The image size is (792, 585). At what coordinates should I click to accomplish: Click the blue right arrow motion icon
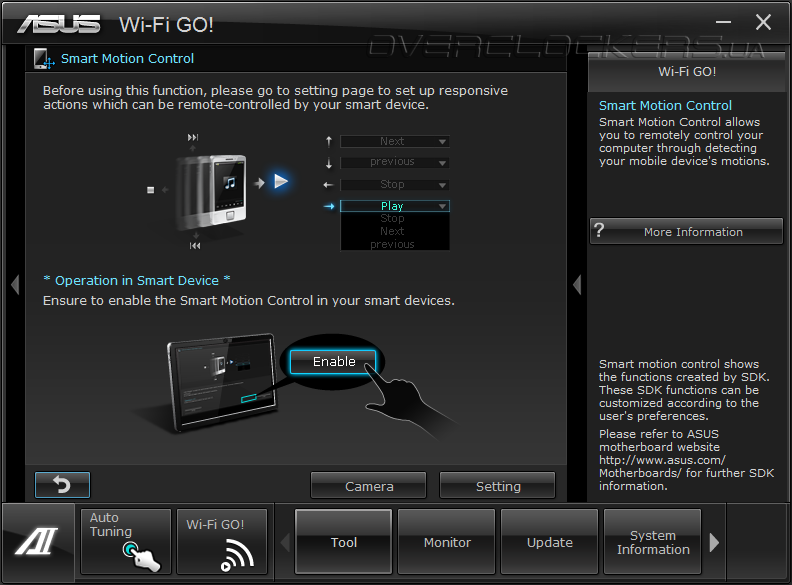click(329, 206)
